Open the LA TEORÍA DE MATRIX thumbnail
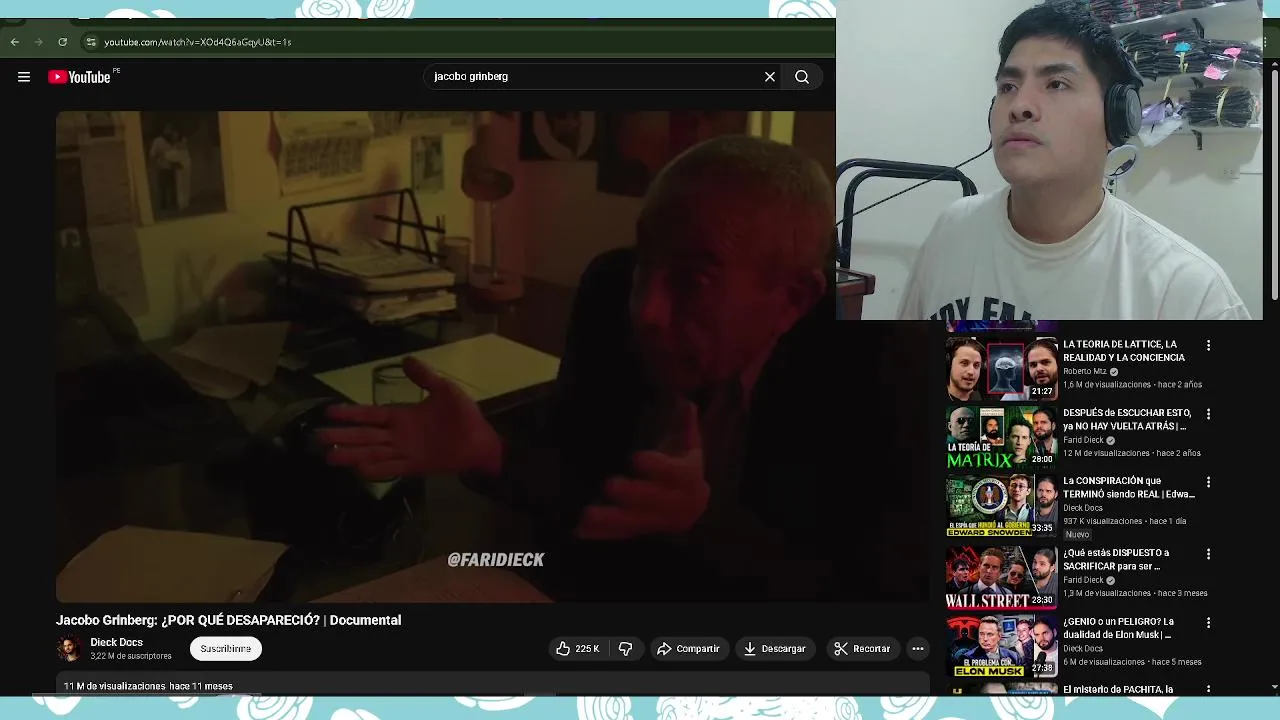 (1001, 437)
